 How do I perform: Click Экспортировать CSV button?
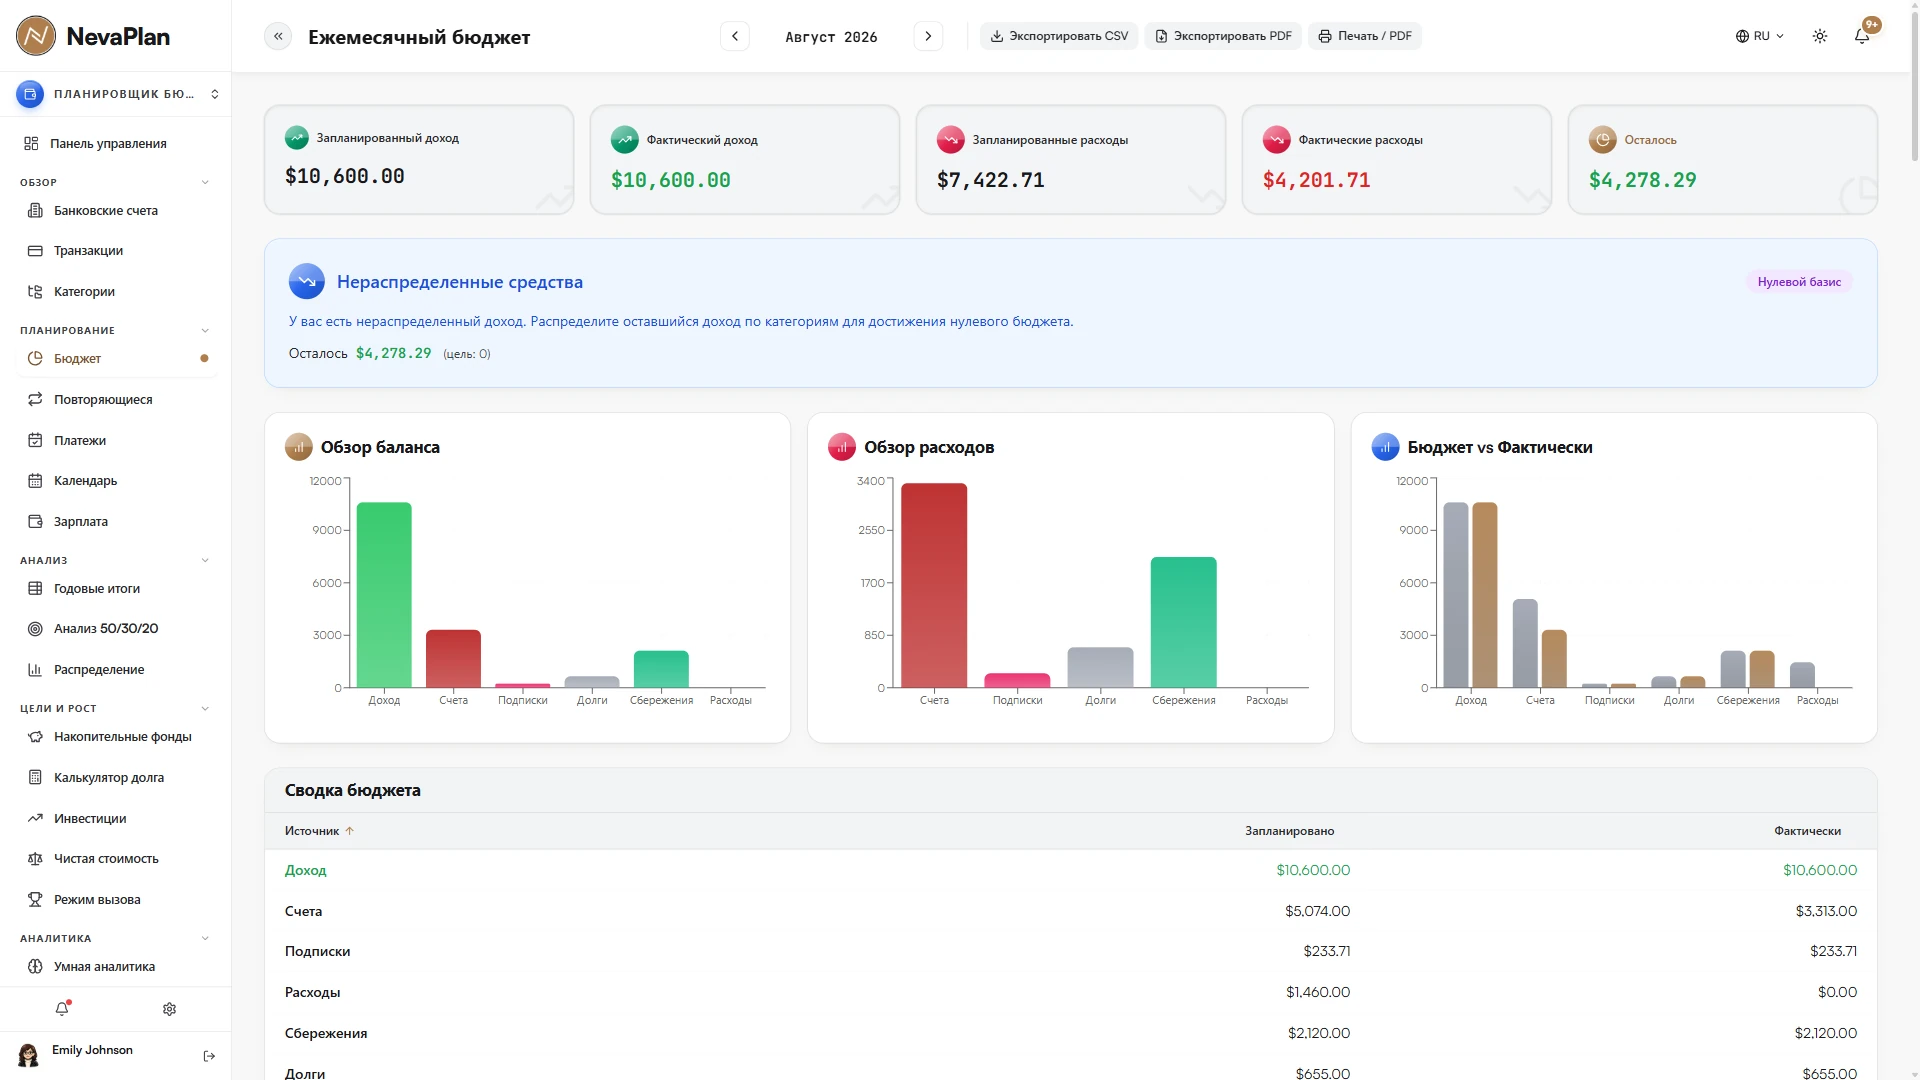click(x=1059, y=36)
